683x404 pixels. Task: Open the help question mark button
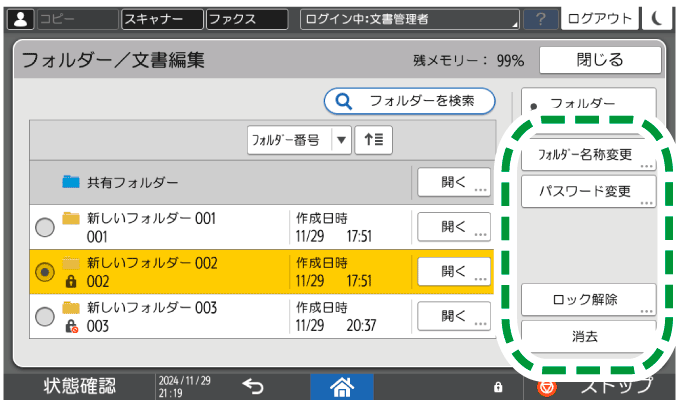[541, 19]
